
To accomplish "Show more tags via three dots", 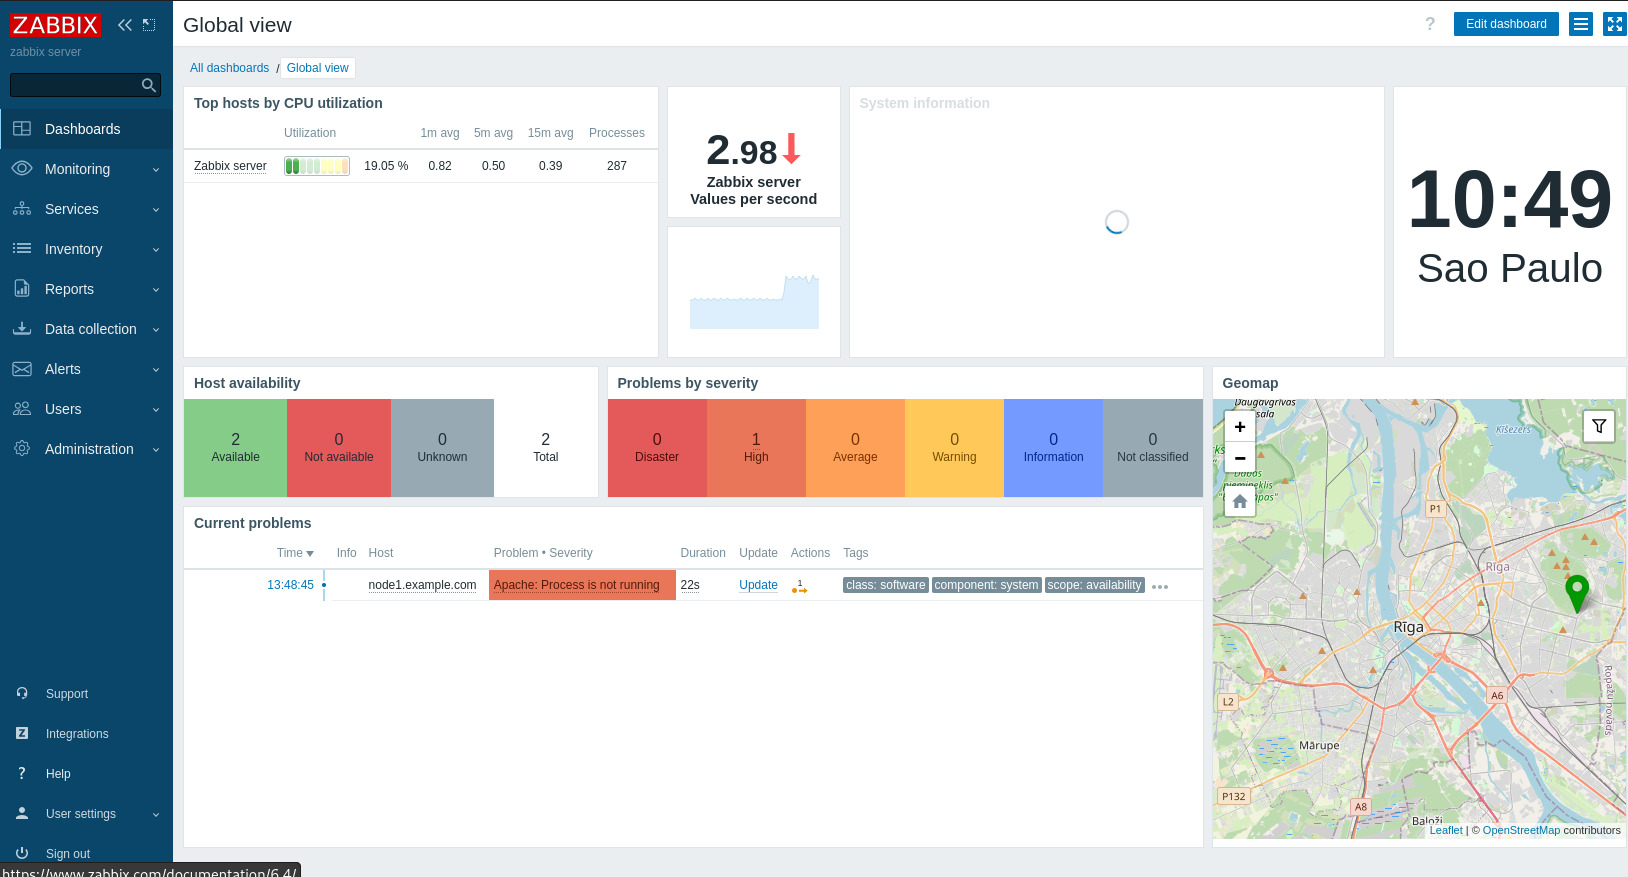I will 1160,587.
